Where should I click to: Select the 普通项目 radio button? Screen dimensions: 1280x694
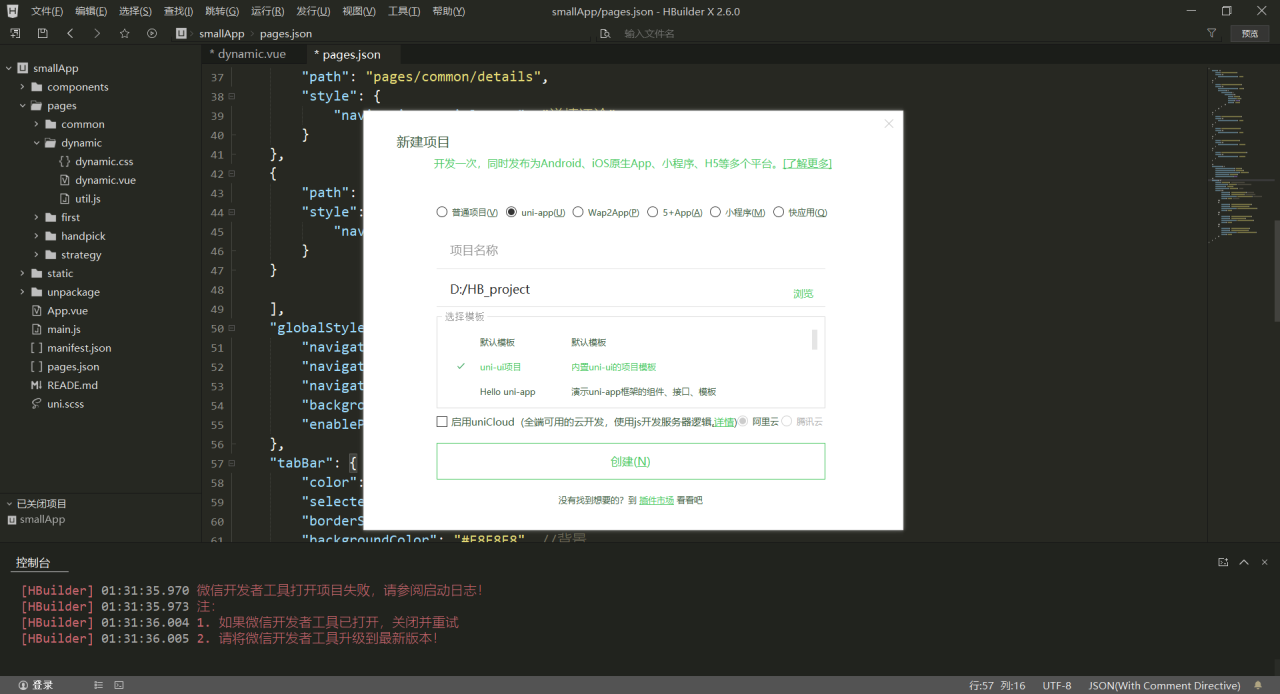(442, 212)
